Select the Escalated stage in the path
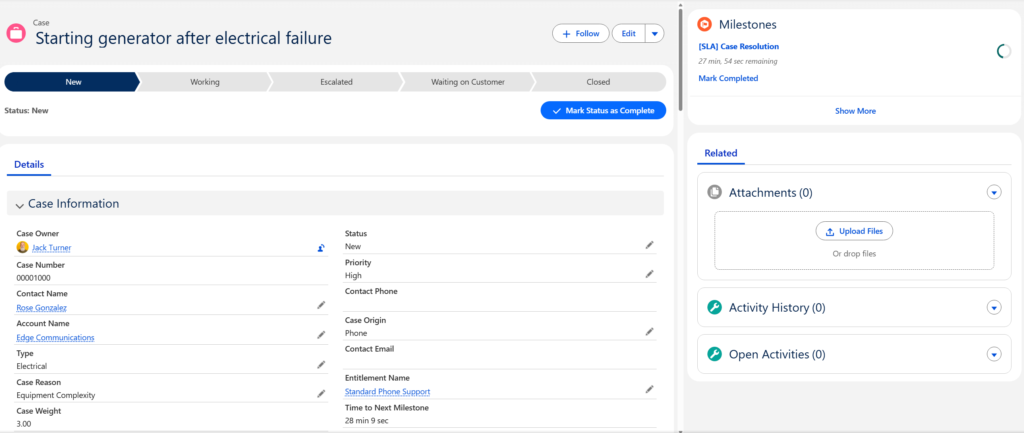The image size is (1024, 433). click(336, 82)
